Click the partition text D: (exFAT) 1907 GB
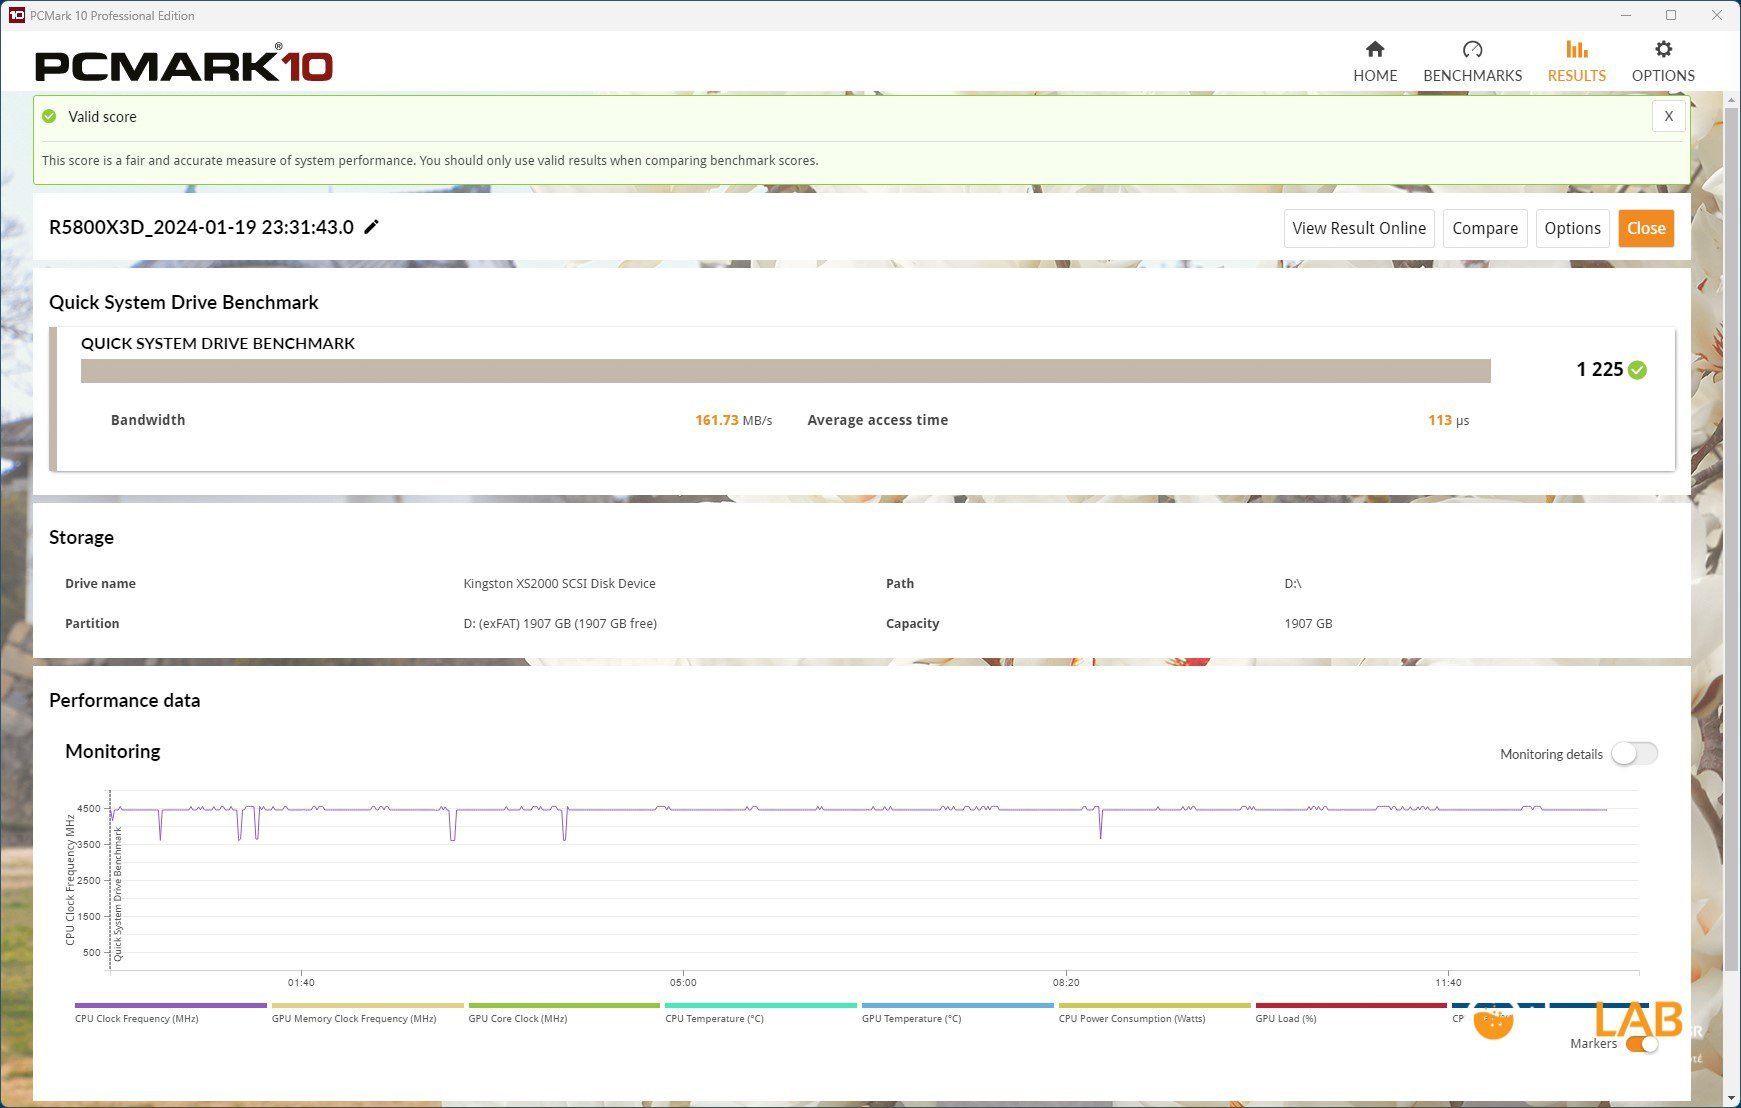 click(x=560, y=623)
